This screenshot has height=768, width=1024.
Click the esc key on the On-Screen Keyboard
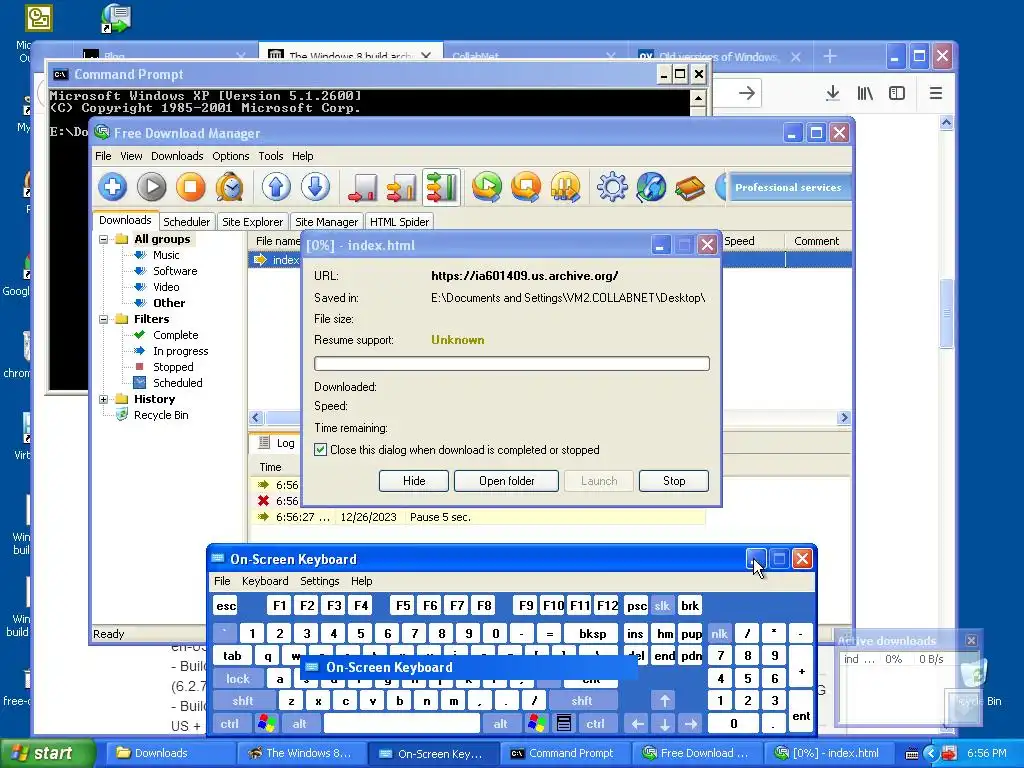(x=226, y=605)
